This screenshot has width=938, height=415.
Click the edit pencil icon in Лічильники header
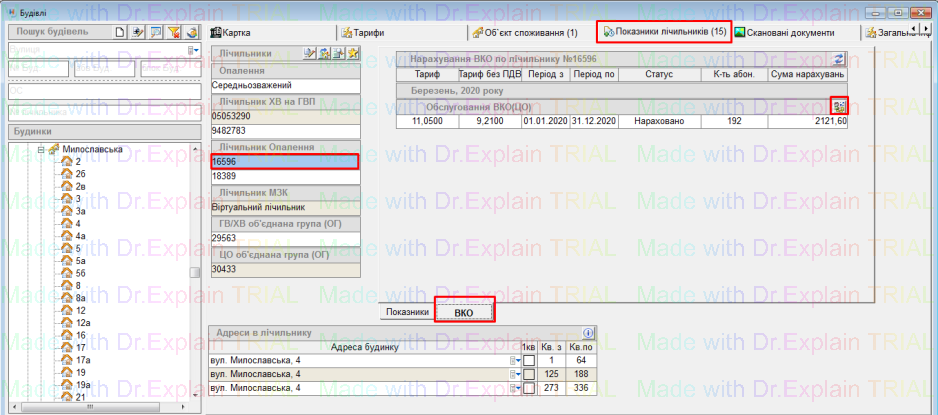click(310, 53)
